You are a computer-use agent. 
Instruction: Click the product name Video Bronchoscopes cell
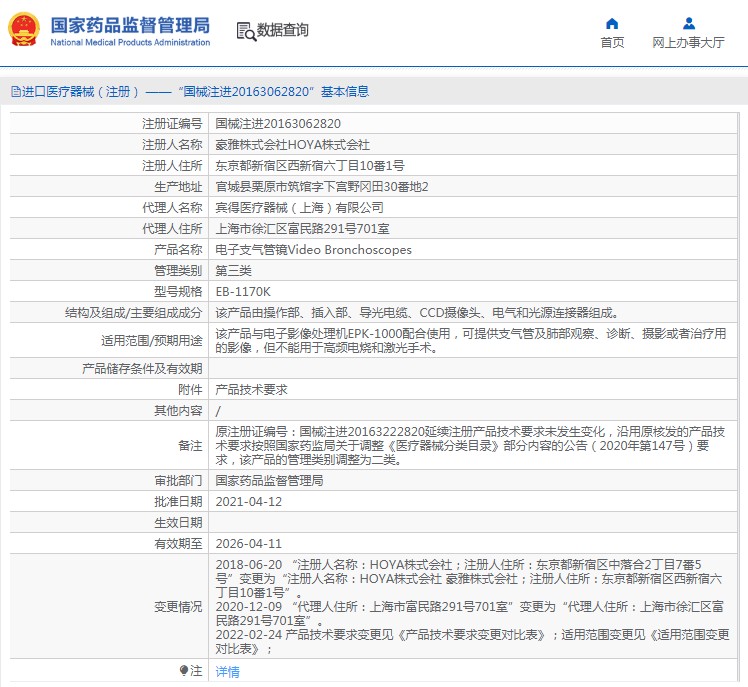pos(314,250)
